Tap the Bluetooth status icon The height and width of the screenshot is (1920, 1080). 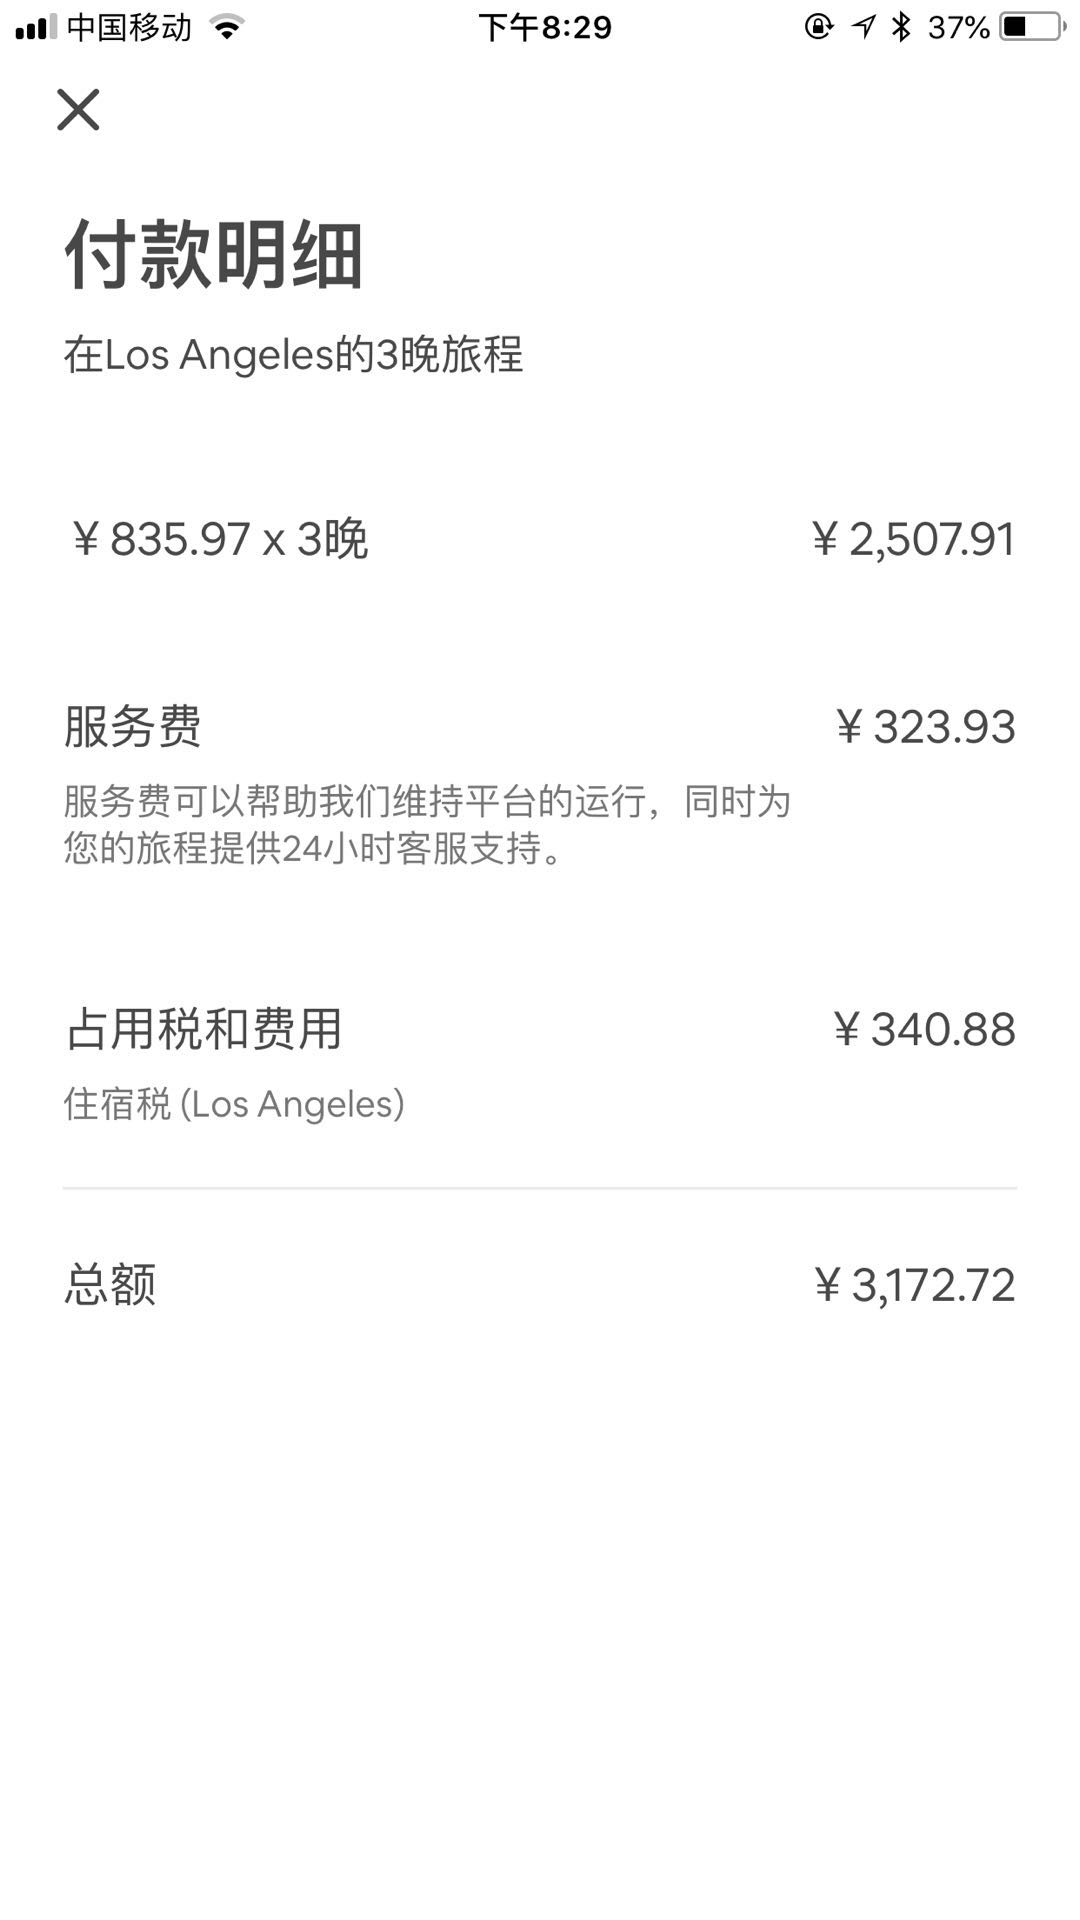click(x=902, y=27)
